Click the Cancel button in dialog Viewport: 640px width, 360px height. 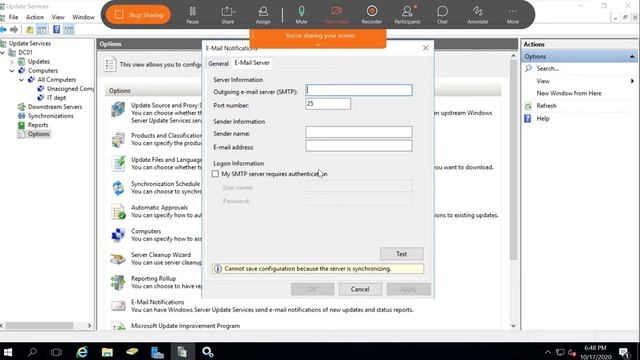click(360, 289)
